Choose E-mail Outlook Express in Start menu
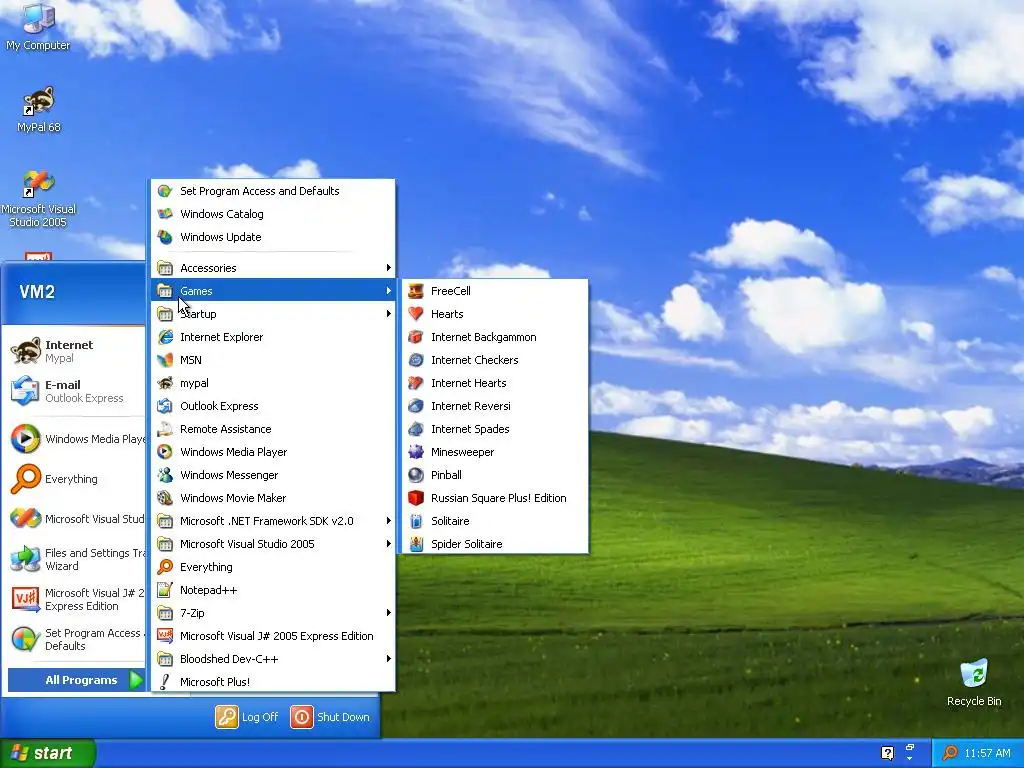Image resolution: width=1024 pixels, height=768 pixels. click(x=75, y=391)
